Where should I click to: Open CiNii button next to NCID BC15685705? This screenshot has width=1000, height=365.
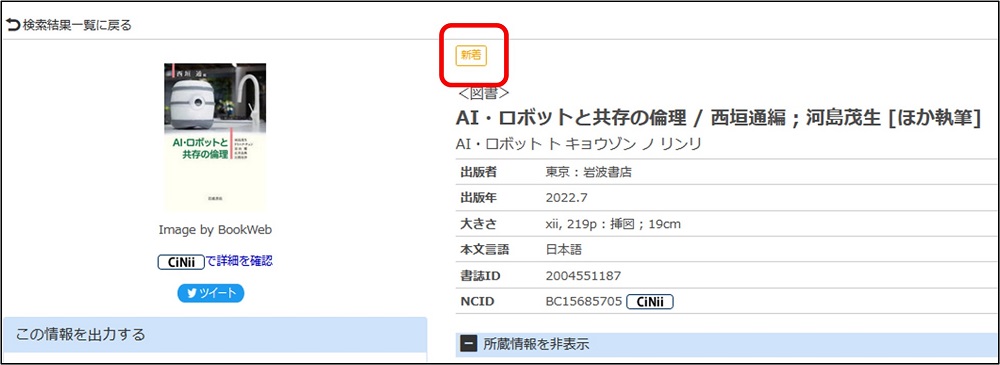click(650, 302)
